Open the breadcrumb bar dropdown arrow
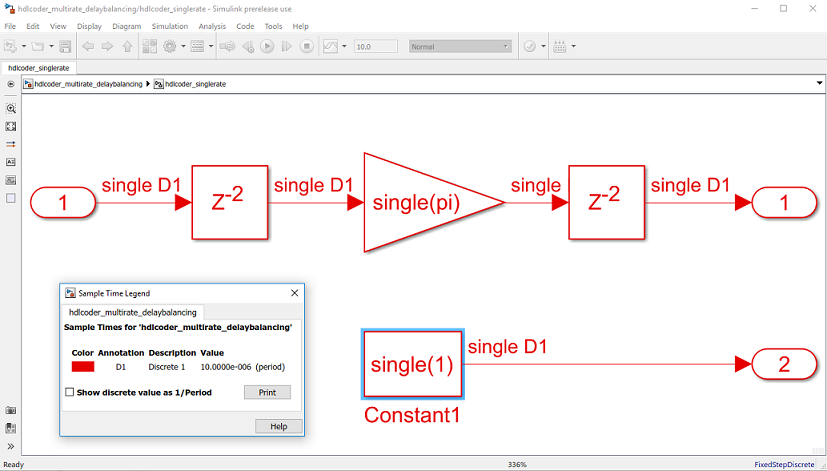 pos(819,83)
